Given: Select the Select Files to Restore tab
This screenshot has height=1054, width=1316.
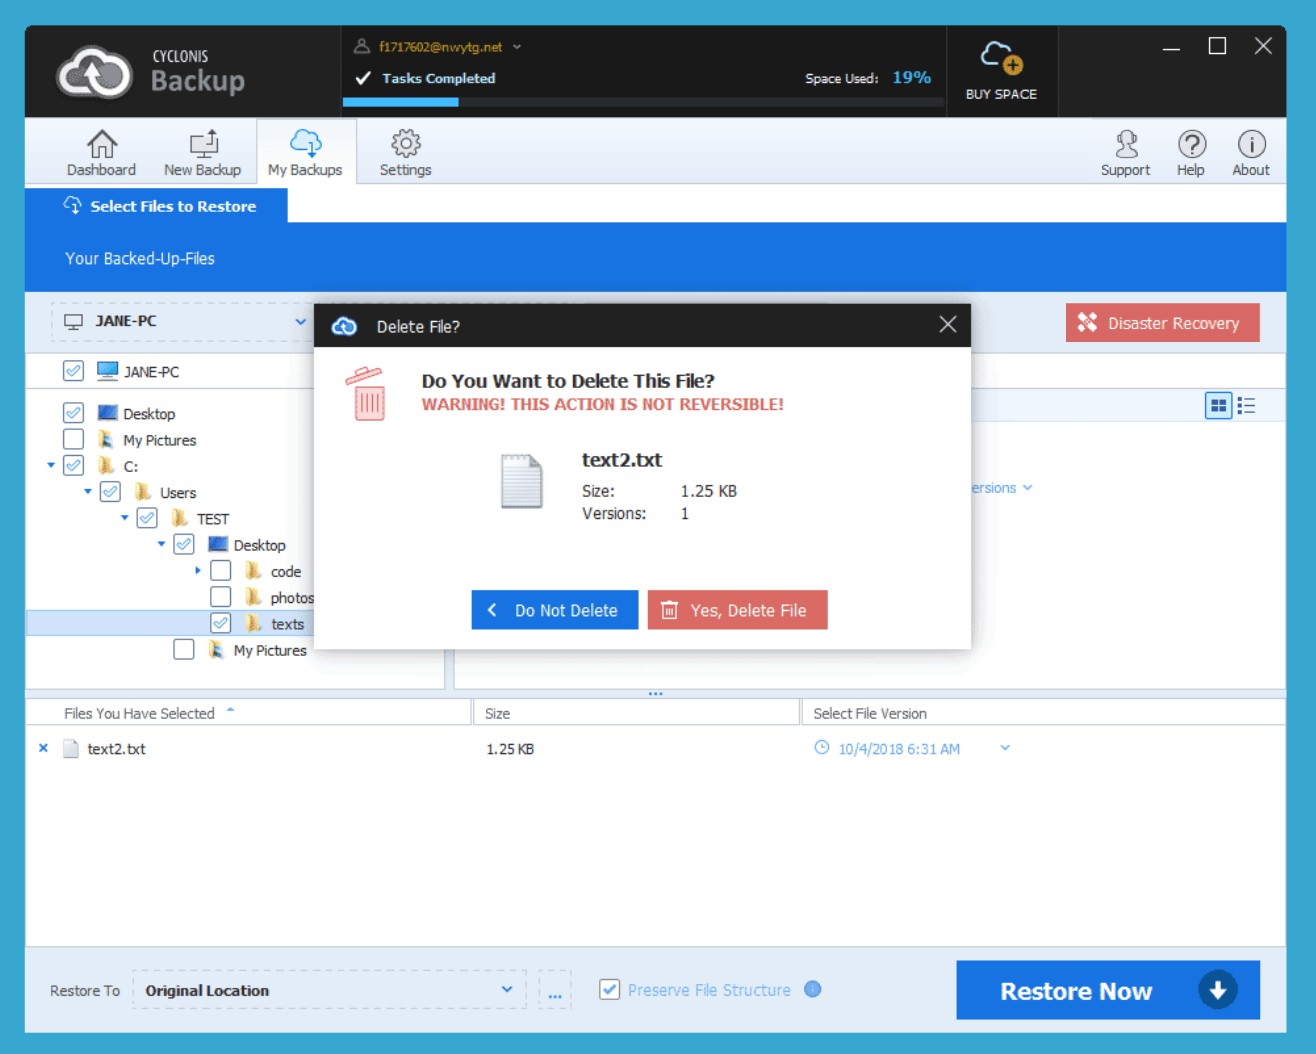Looking at the screenshot, I should (x=160, y=206).
